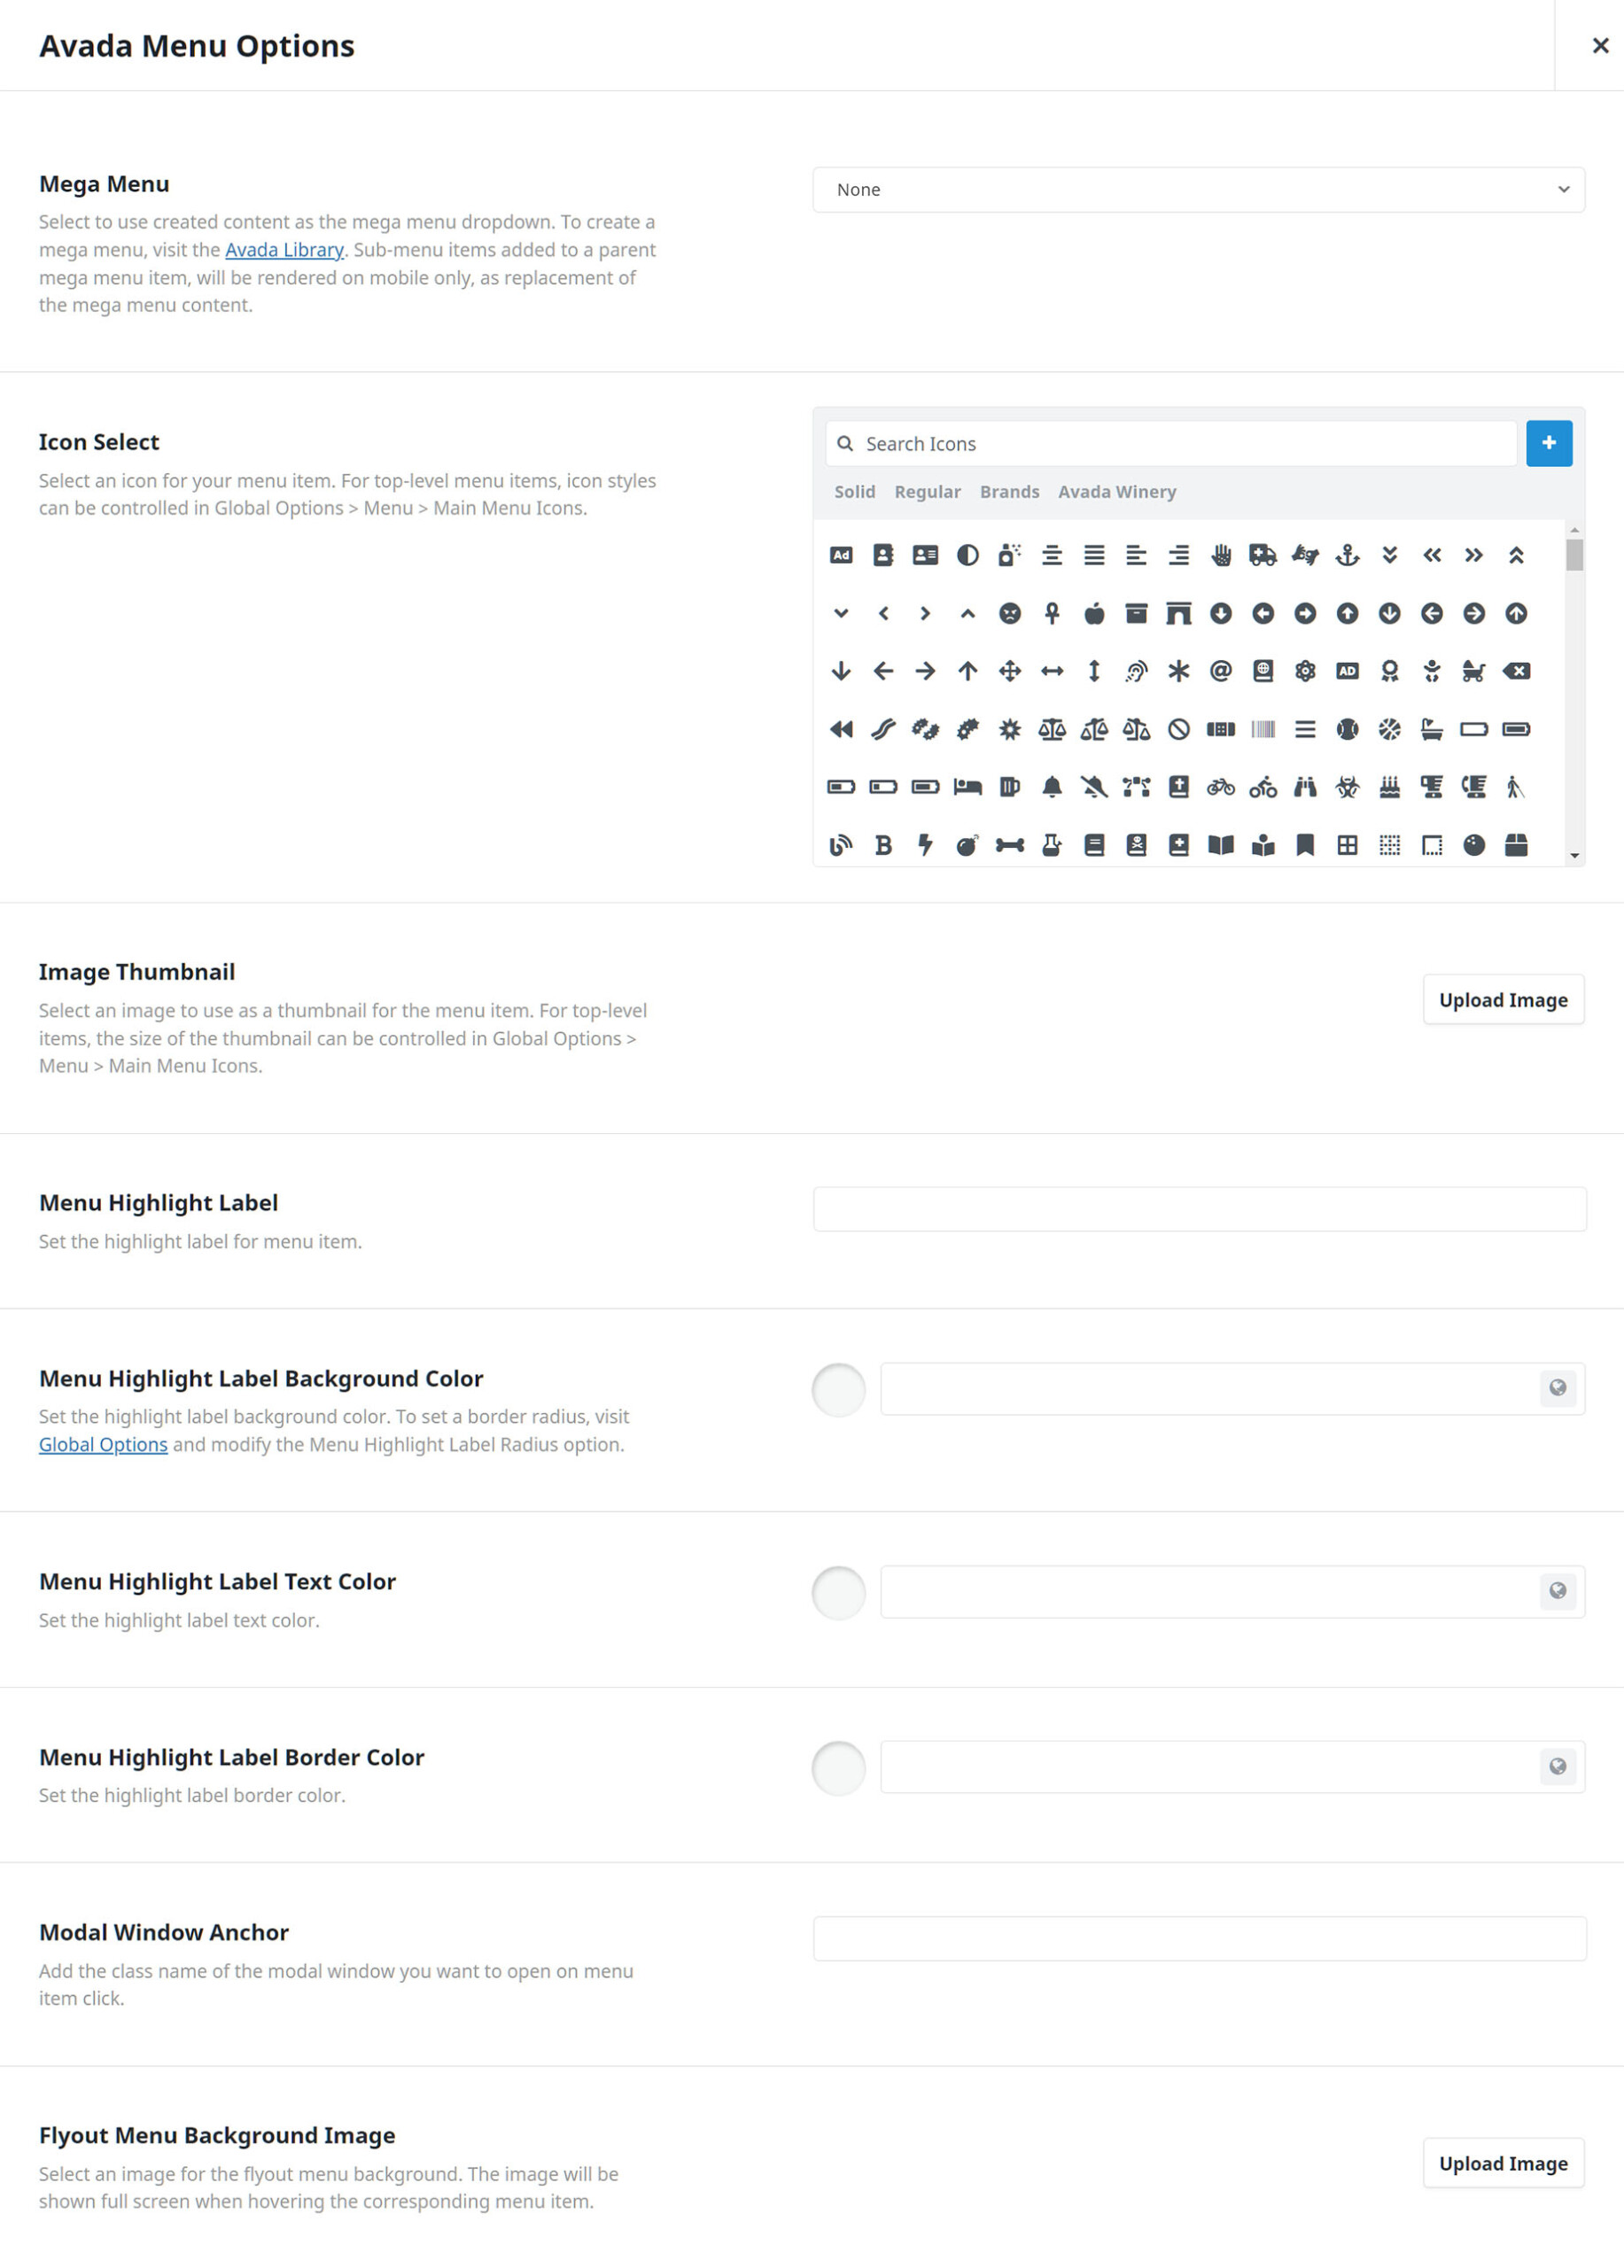This screenshot has width=1624, height=2268.
Task: Open global color picker for Background Color
Action: (x=1557, y=1388)
